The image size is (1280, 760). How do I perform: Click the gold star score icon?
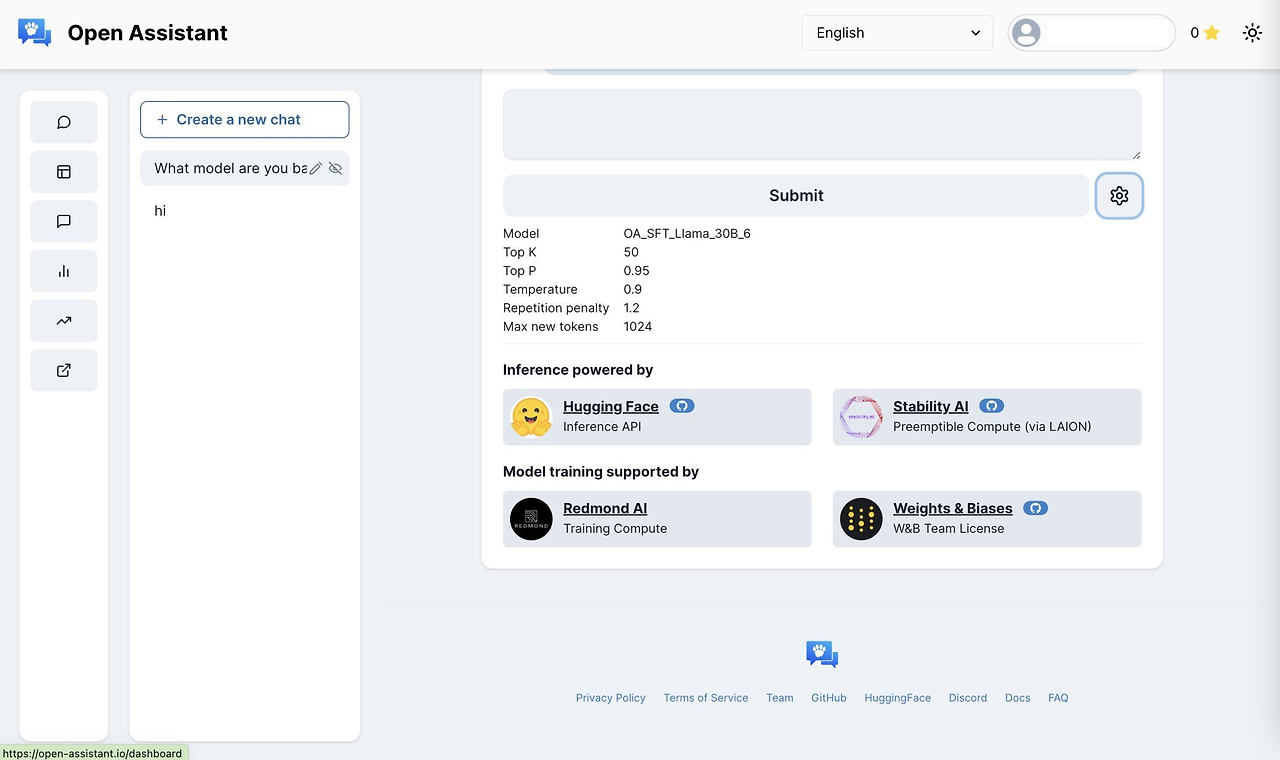tap(1212, 33)
